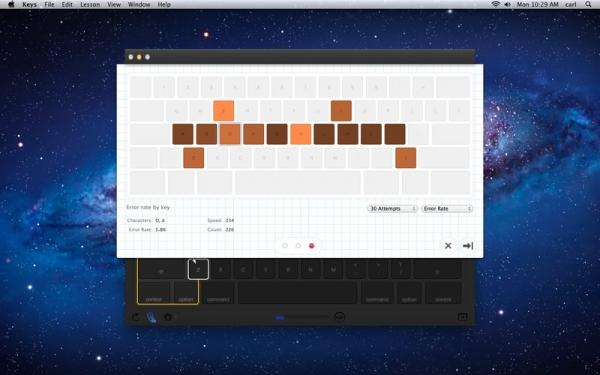Viewport: 600px width, 375px height.
Task: Open the gear settings icon in bottom bar
Action: click(168, 317)
